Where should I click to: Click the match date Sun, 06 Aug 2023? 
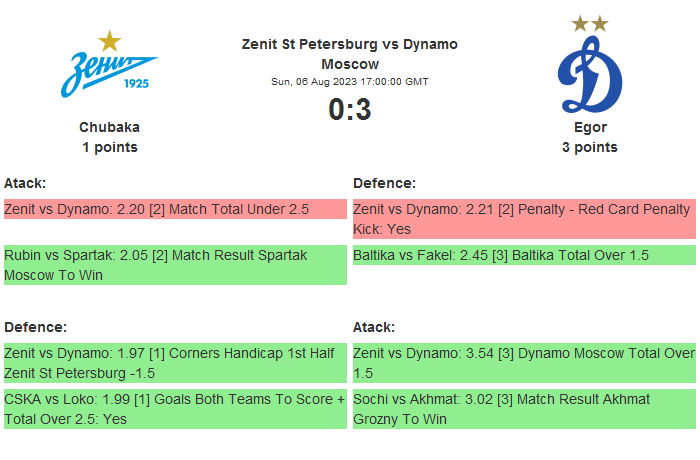pos(349,82)
